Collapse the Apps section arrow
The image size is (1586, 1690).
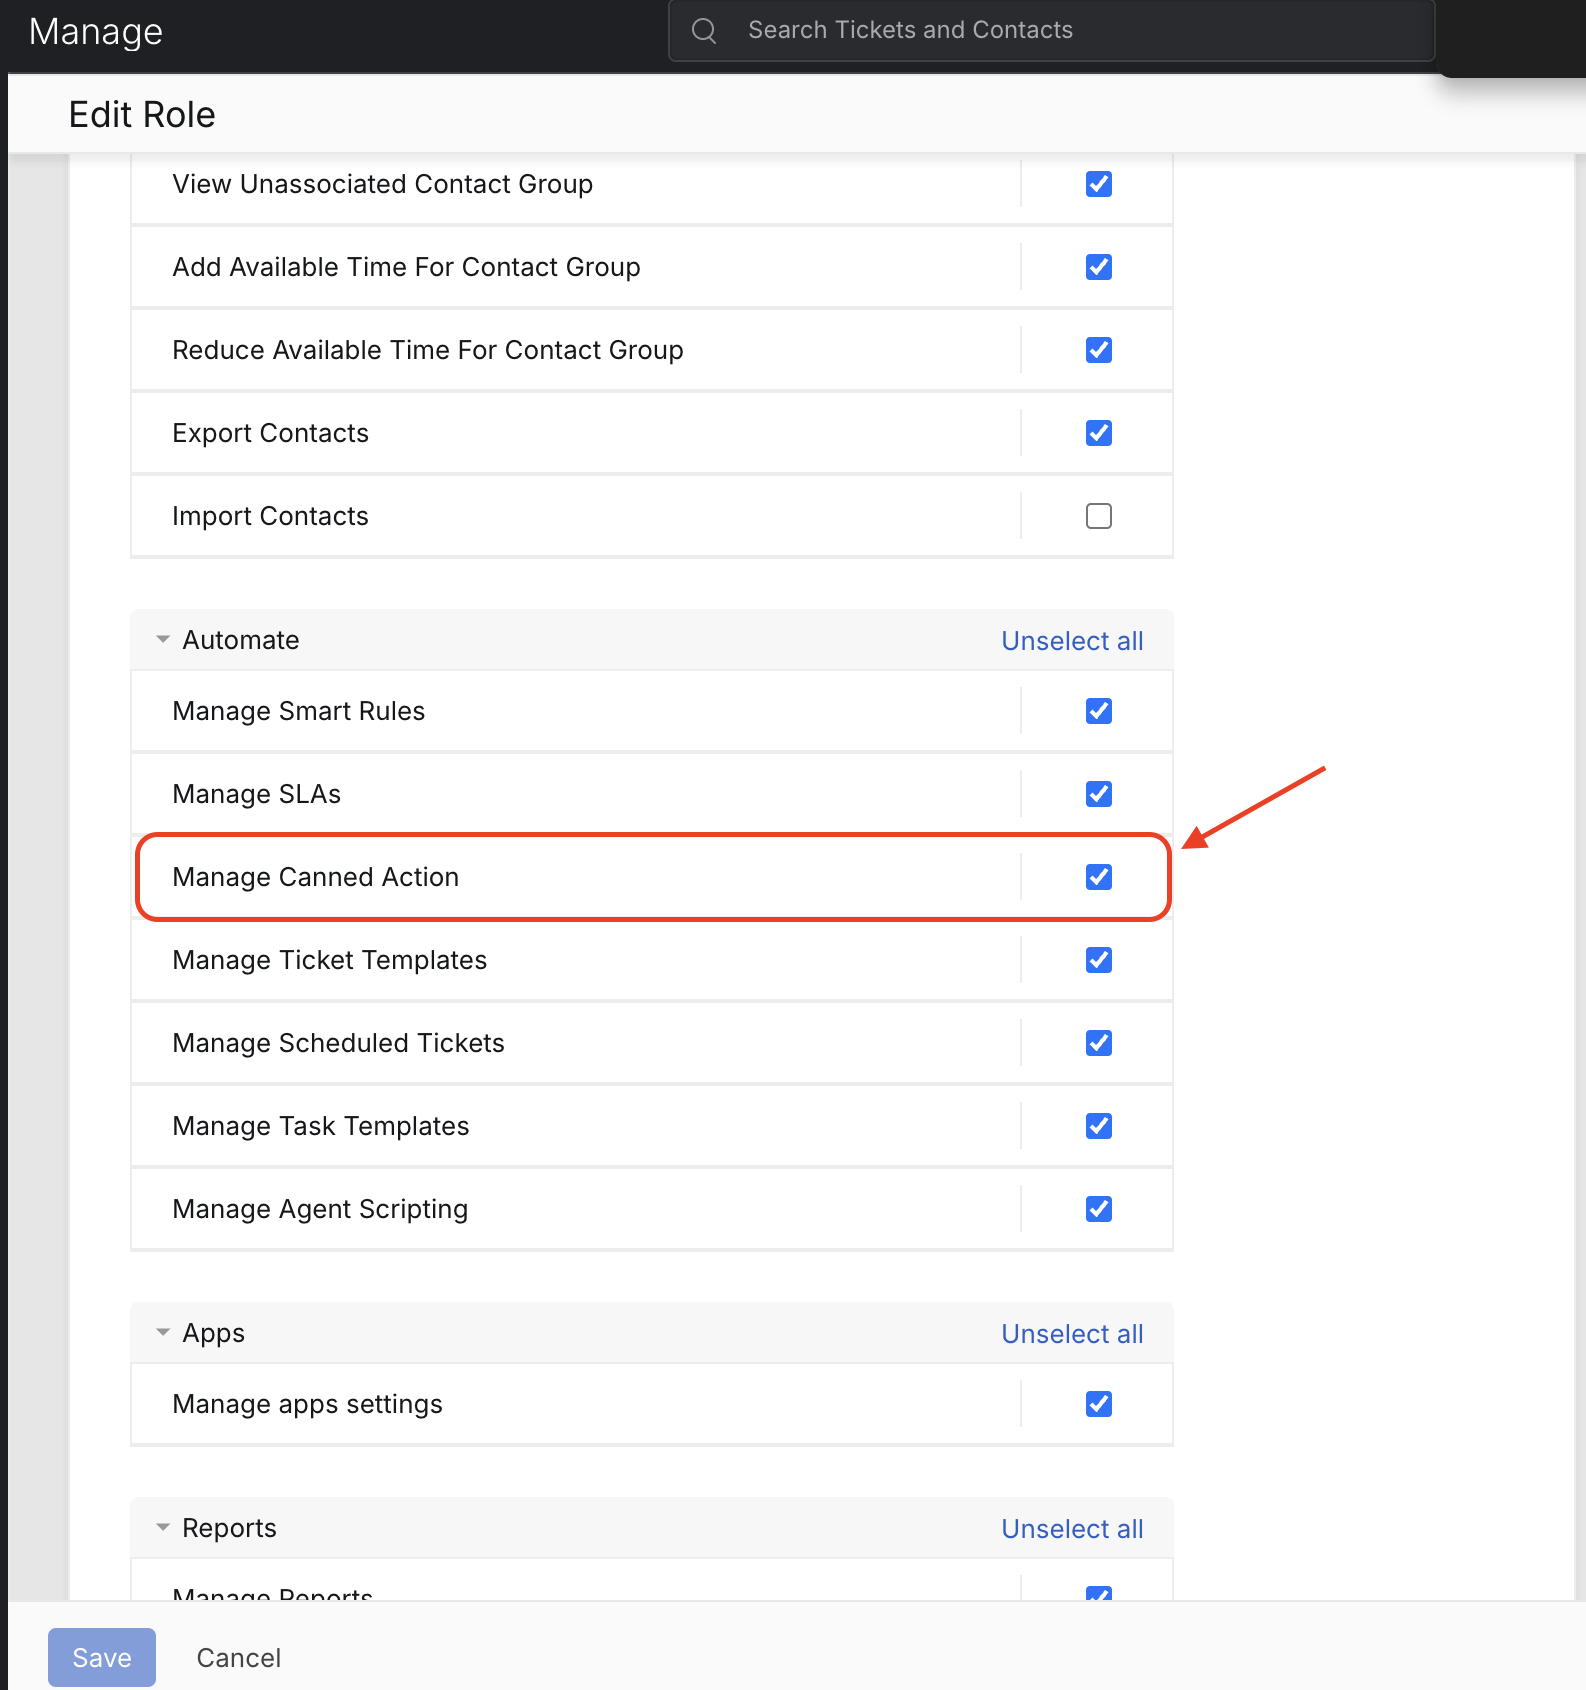(163, 1333)
